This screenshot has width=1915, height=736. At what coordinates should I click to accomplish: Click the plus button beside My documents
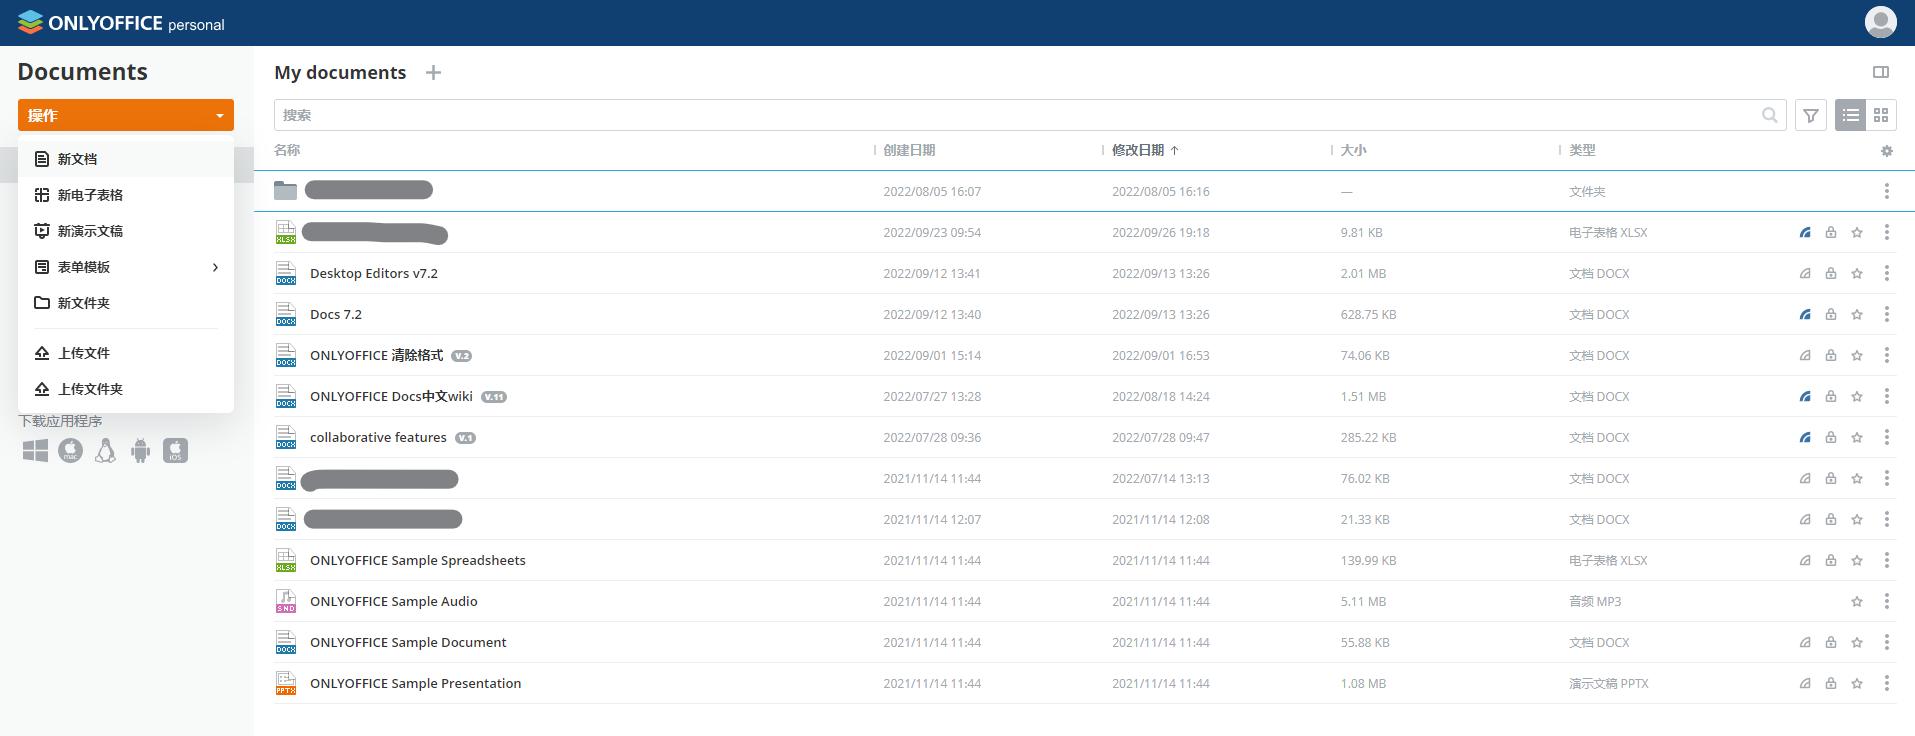433,73
